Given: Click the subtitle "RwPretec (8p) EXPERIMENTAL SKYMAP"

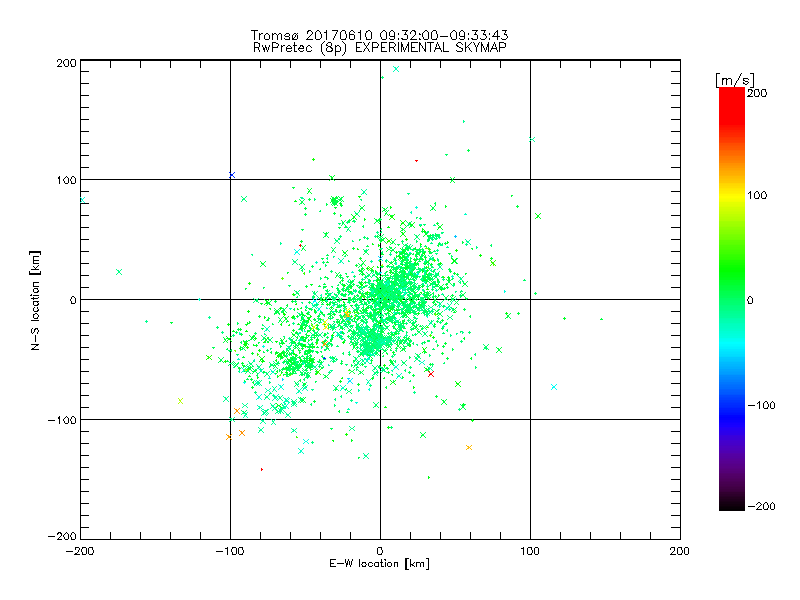Looking at the screenshot, I should coord(380,48).
